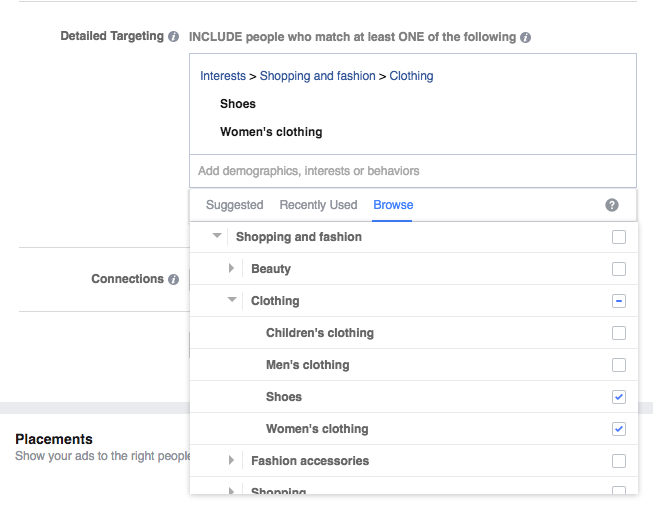
Task: Open the help question mark in browse tabs
Action: [x=612, y=205]
